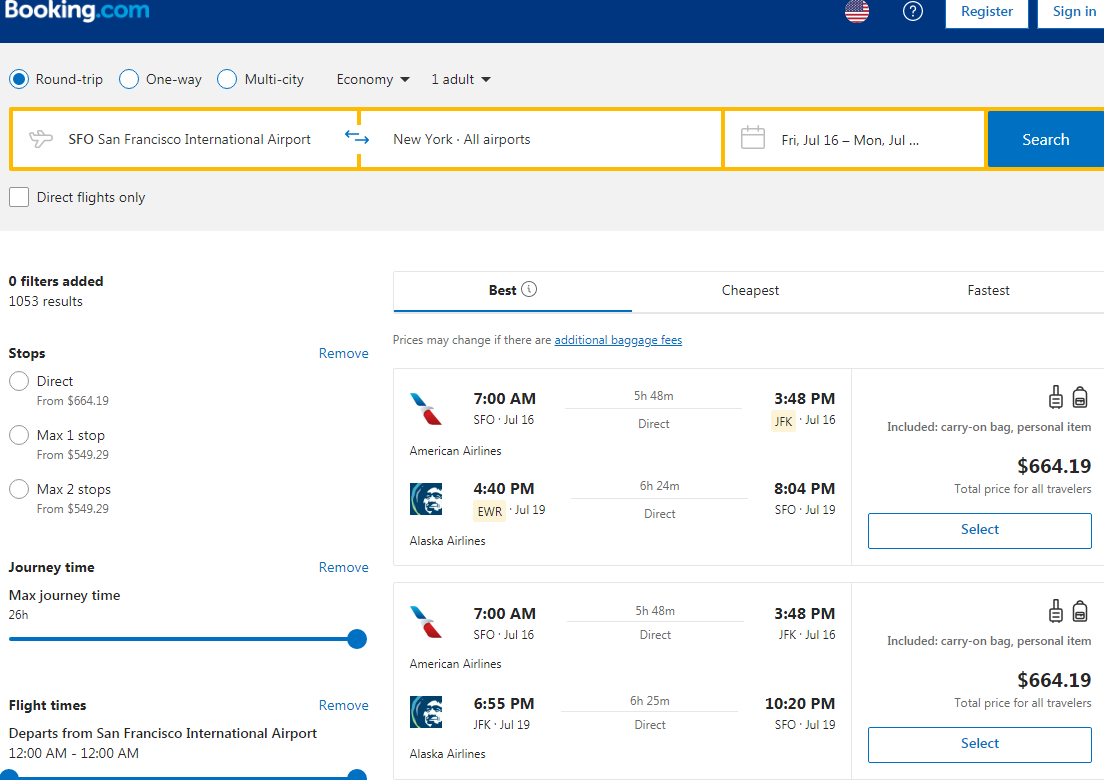Click the carry-on bag icon
Screen dimensions: 1104x780
(1056, 396)
